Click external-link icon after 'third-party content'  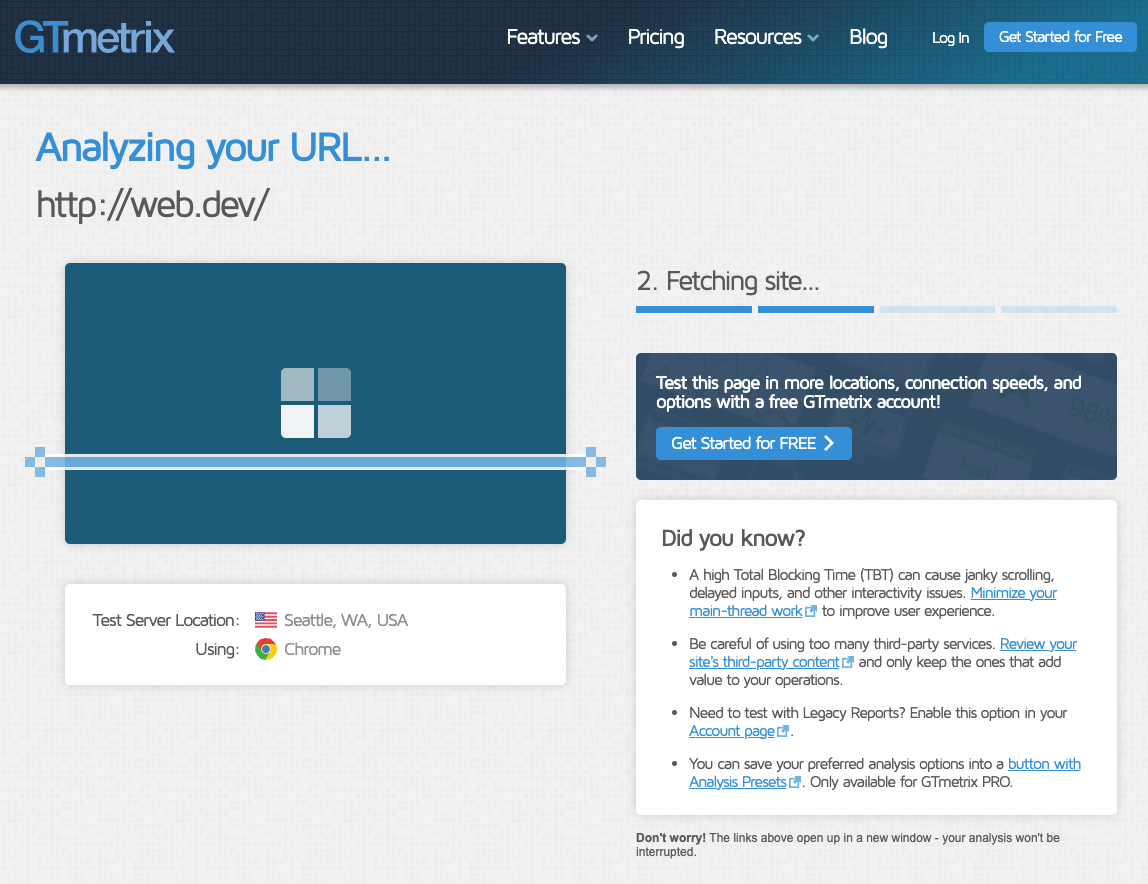pyautogui.click(x=848, y=662)
